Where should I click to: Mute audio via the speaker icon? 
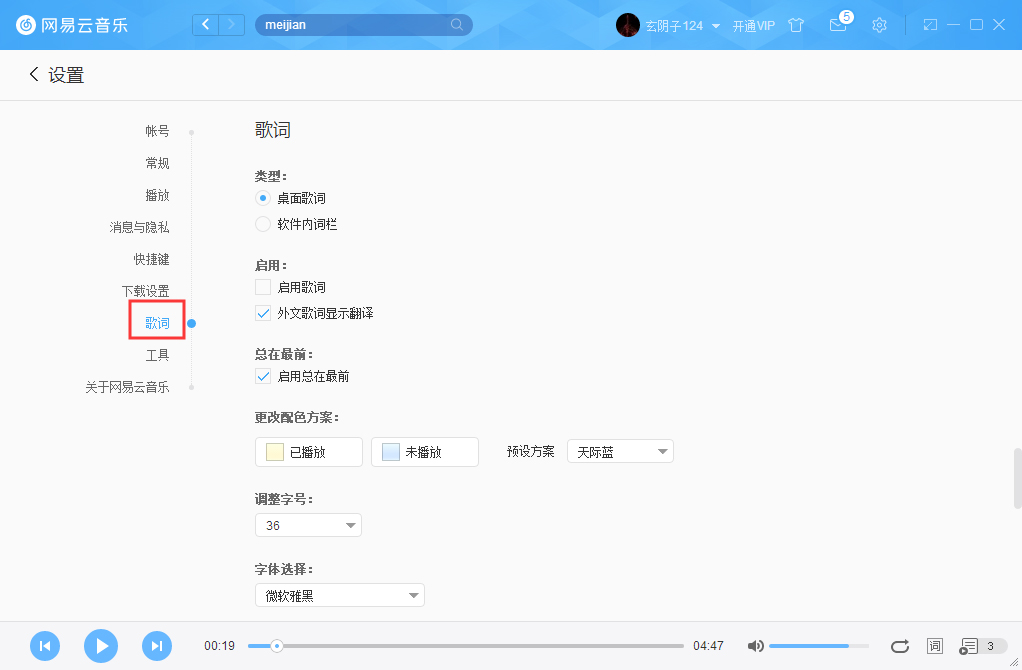(x=755, y=646)
